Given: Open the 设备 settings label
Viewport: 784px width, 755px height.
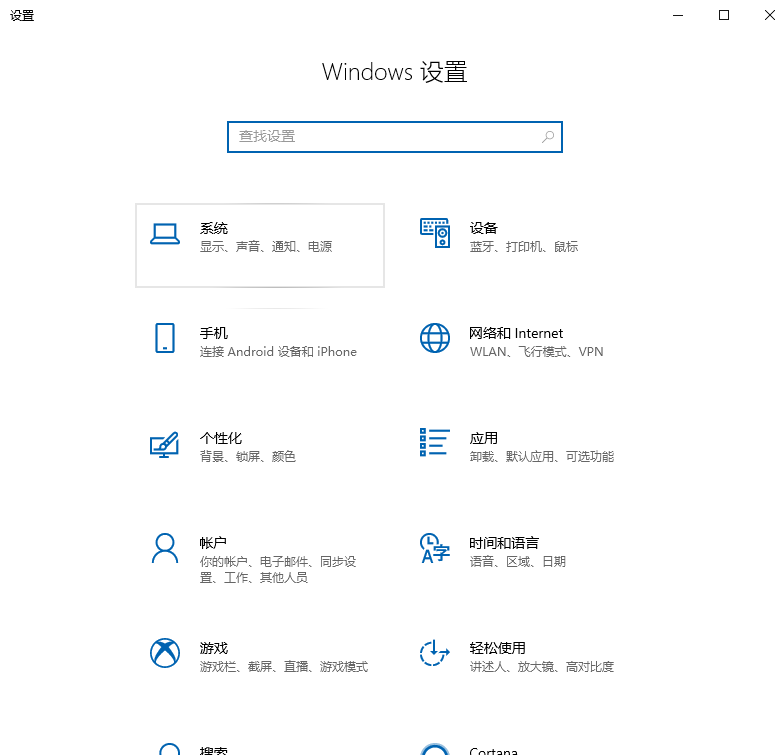Looking at the screenshot, I should tap(484, 228).
